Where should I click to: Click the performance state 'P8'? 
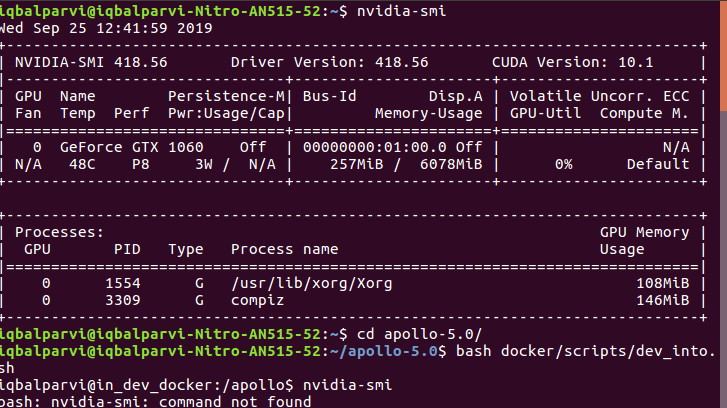[x=140, y=164]
